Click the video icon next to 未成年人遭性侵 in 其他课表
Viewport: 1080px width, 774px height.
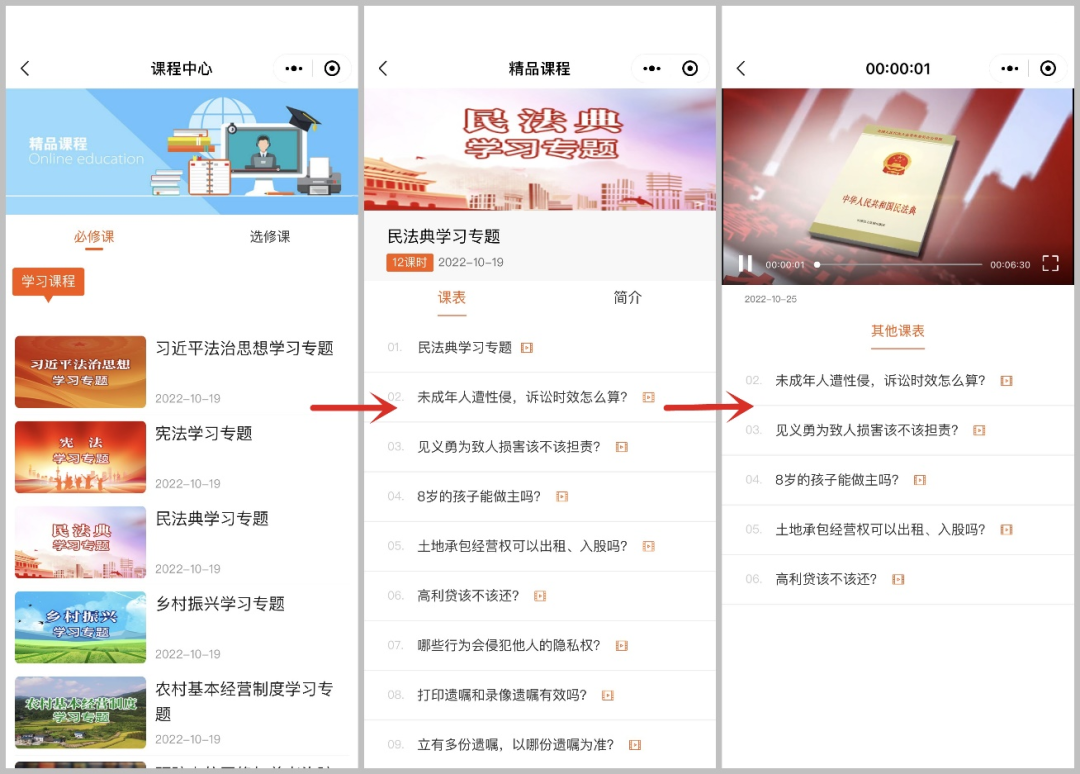tap(1006, 380)
